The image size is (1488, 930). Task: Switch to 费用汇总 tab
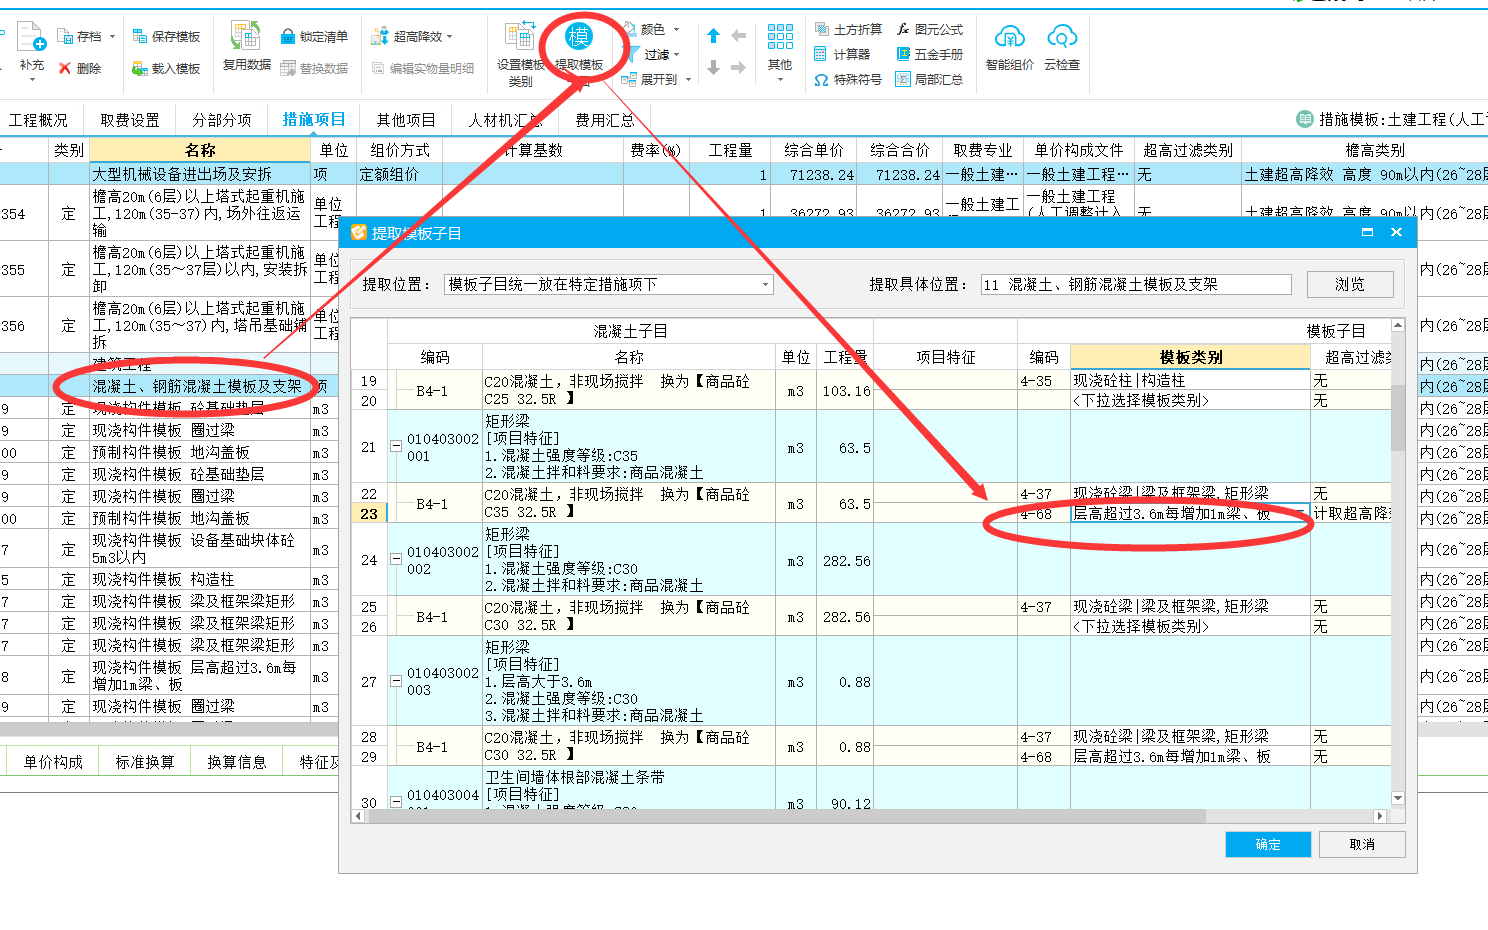pyautogui.click(x=605, y=120)
